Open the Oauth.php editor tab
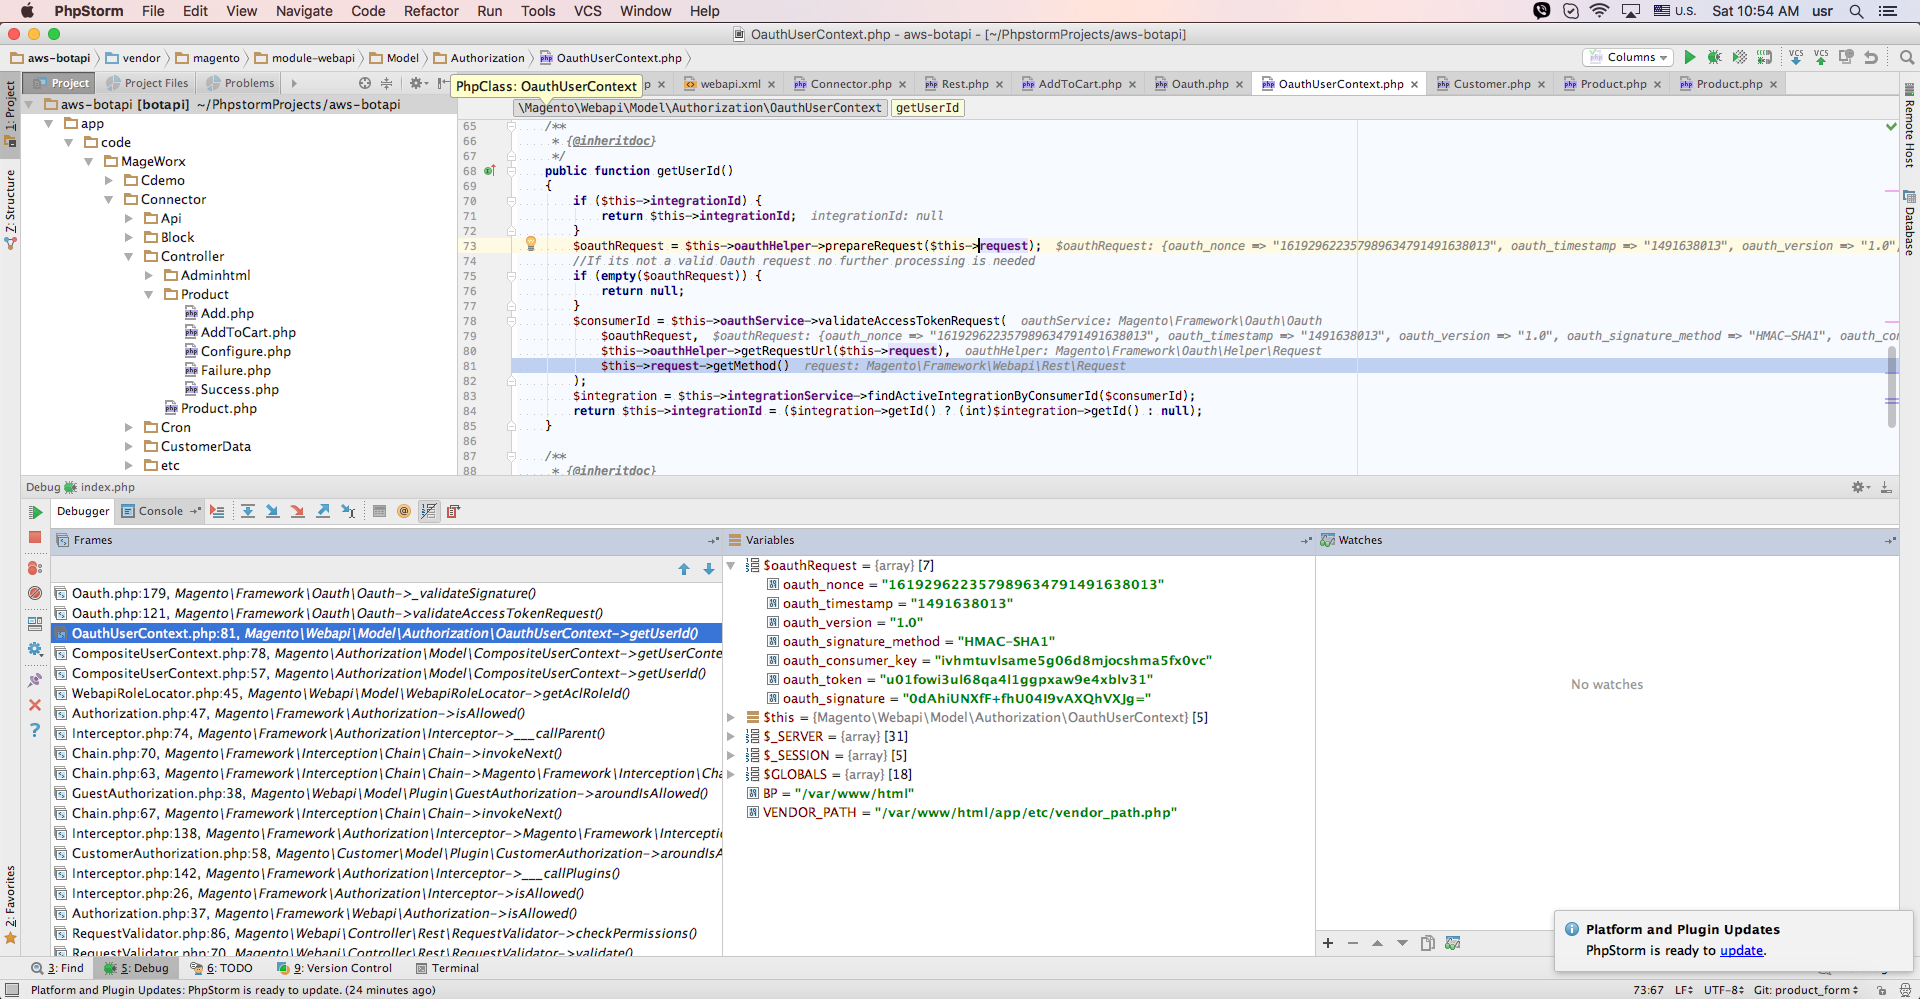Viewport: 1920px width, 999px height. click(x=1199, y=84)
